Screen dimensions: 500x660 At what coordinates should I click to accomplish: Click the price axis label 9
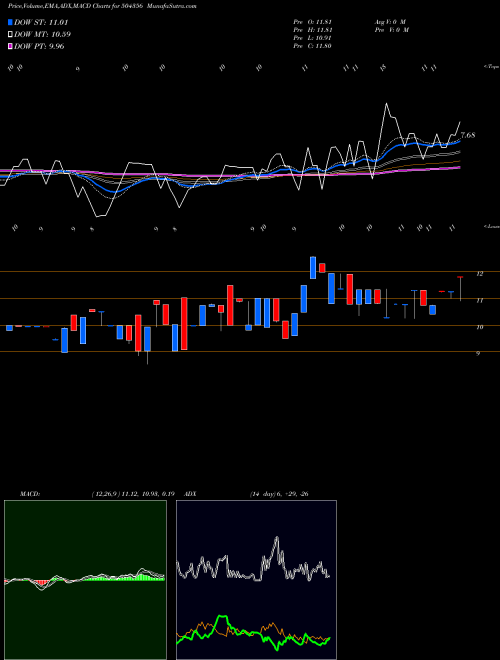(x=478, y=354)
